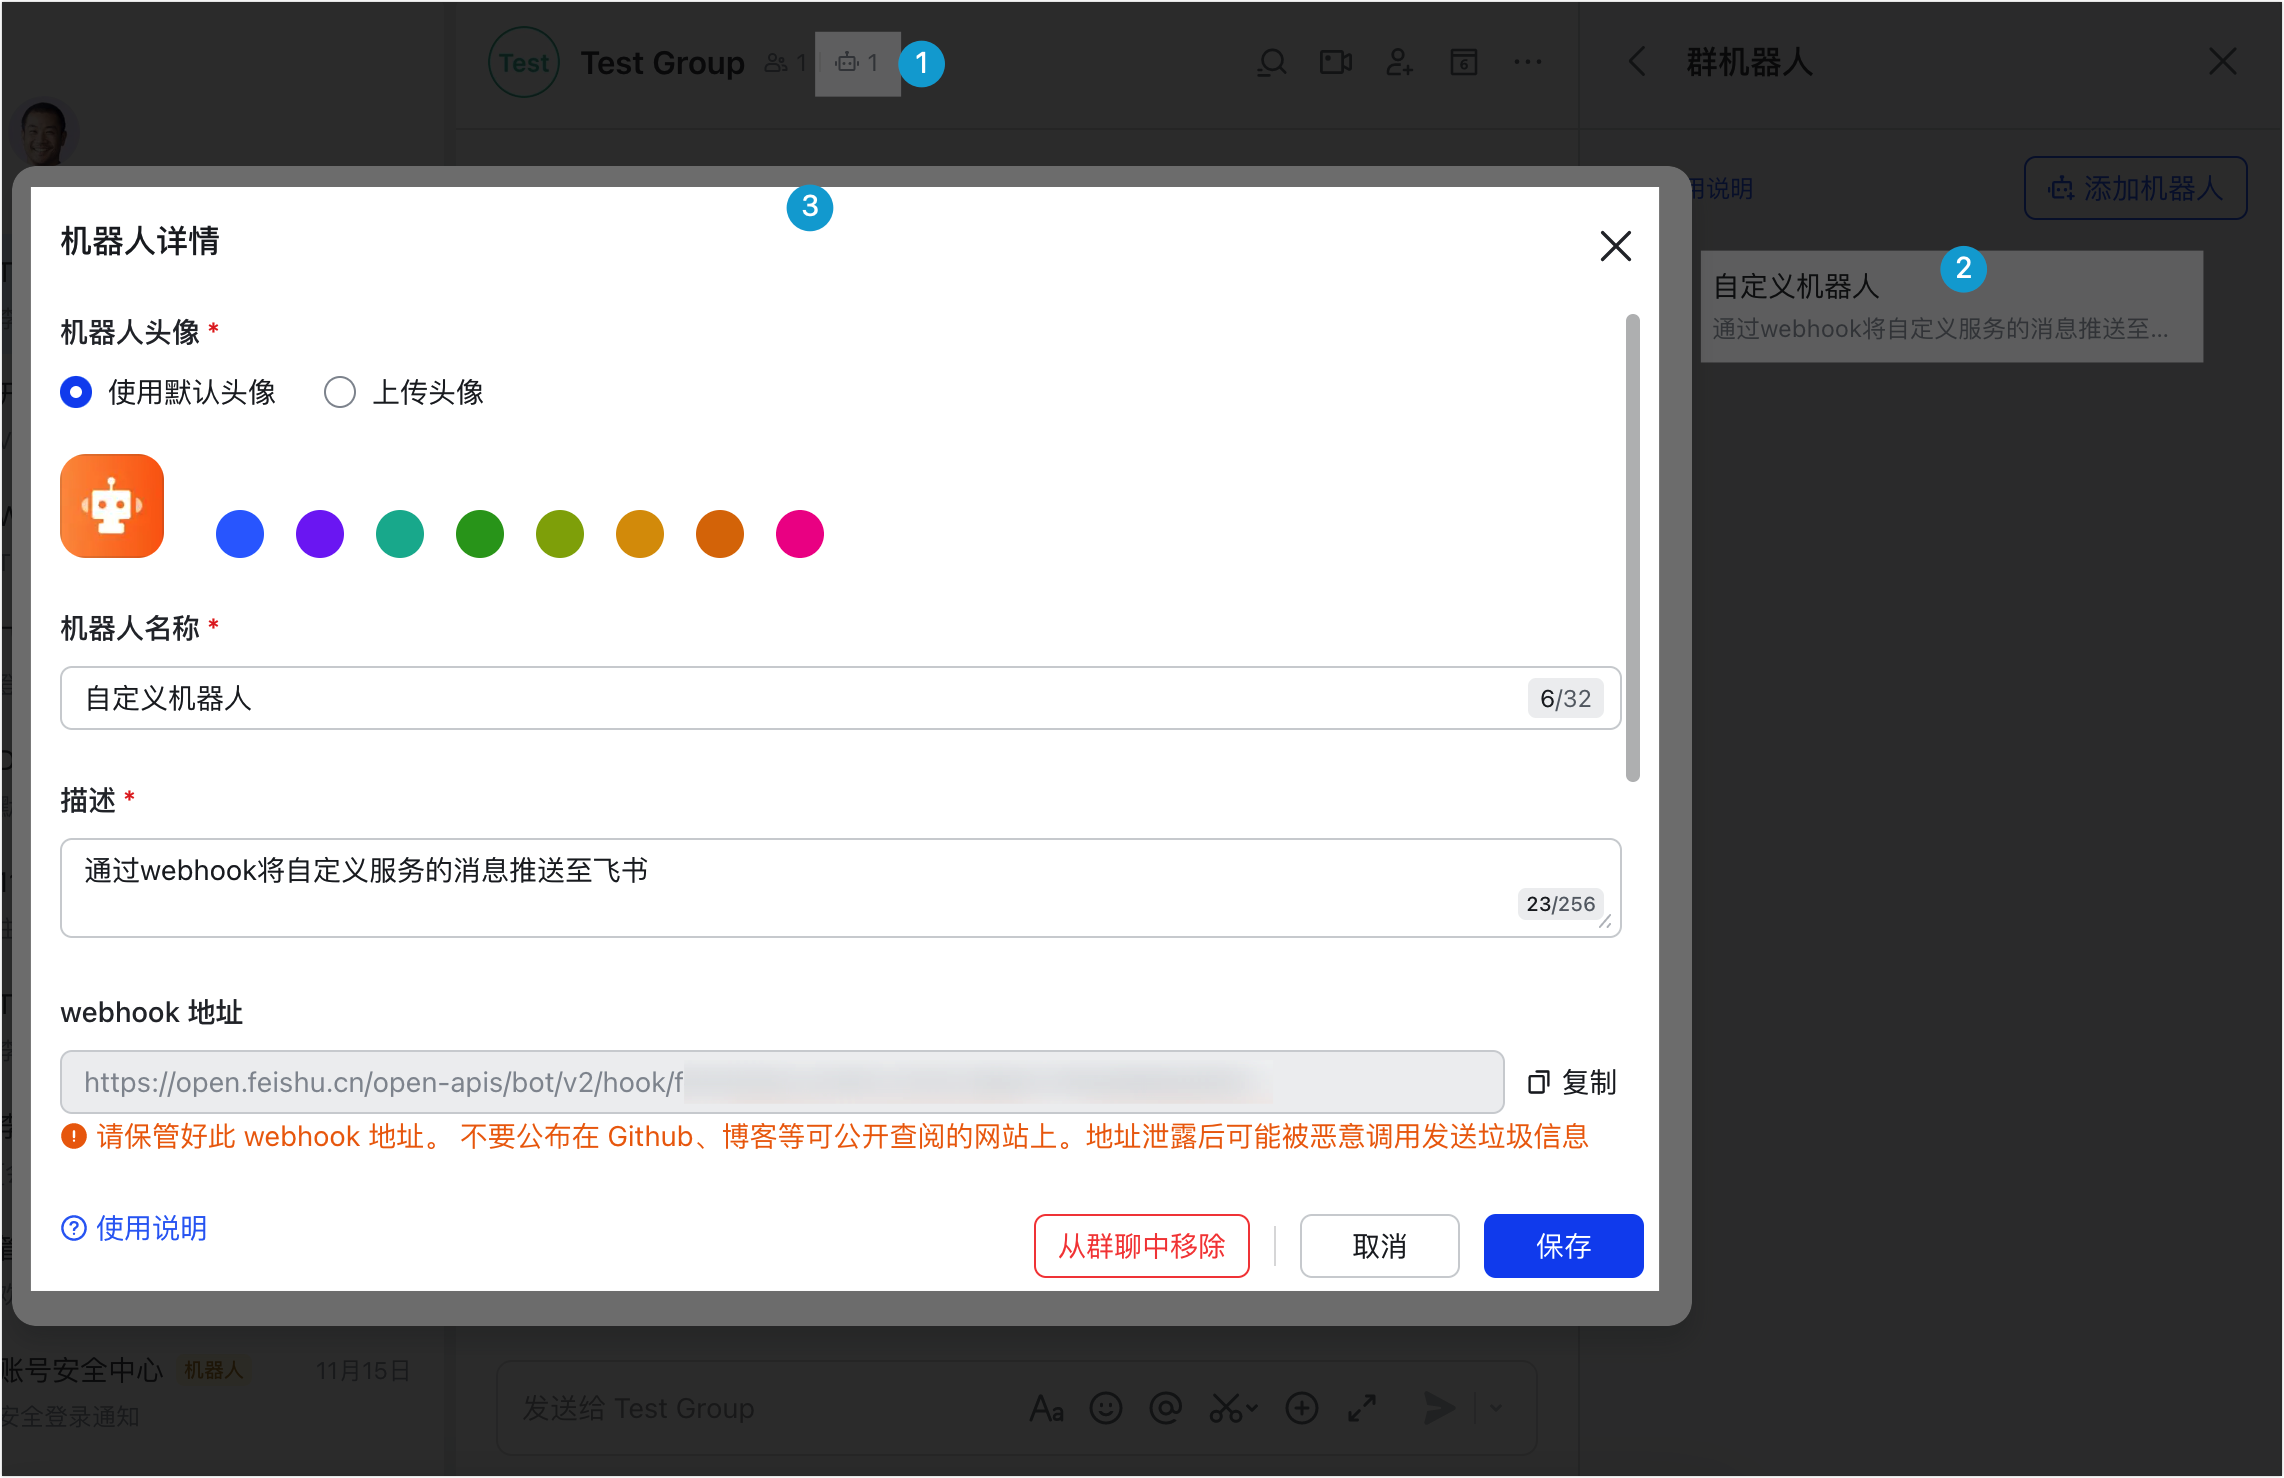Pick the olive green avatar color swatch
The width and height of the screenshot is (2284, 1478).
tap(560, 534)
